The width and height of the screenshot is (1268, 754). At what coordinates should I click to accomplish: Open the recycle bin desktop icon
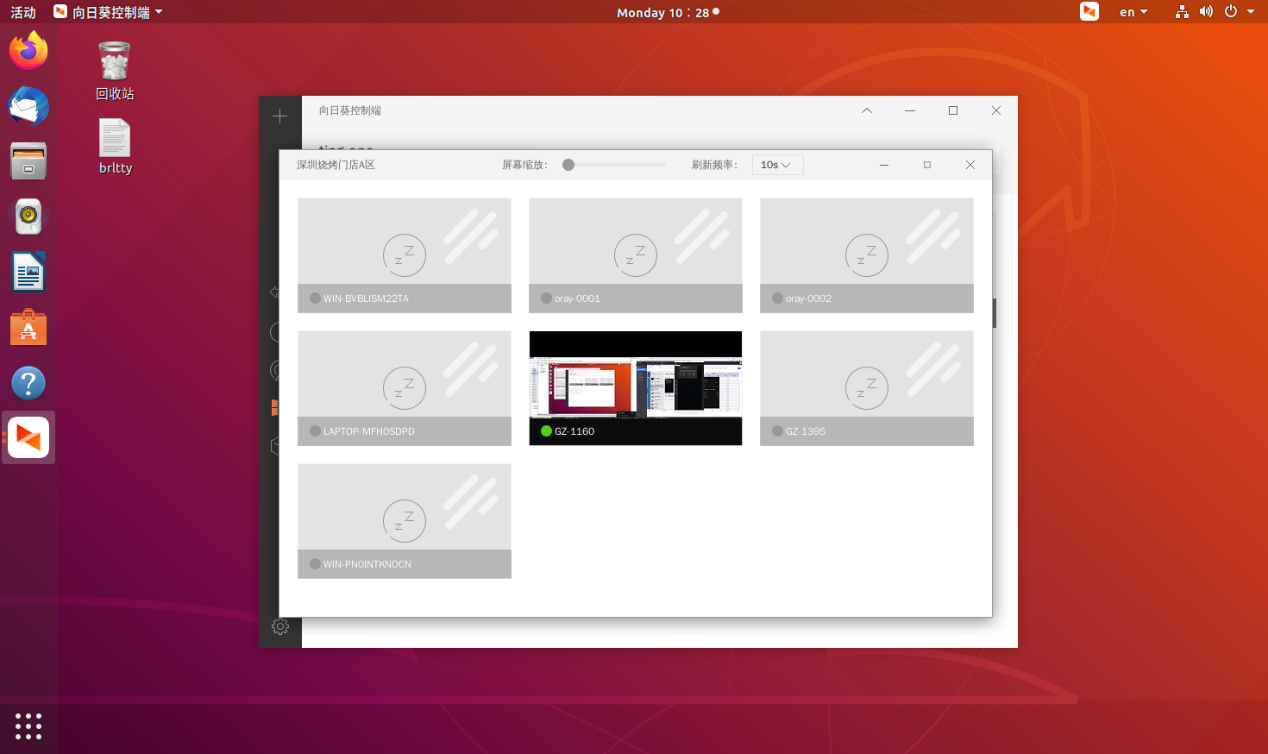(114, 71)
